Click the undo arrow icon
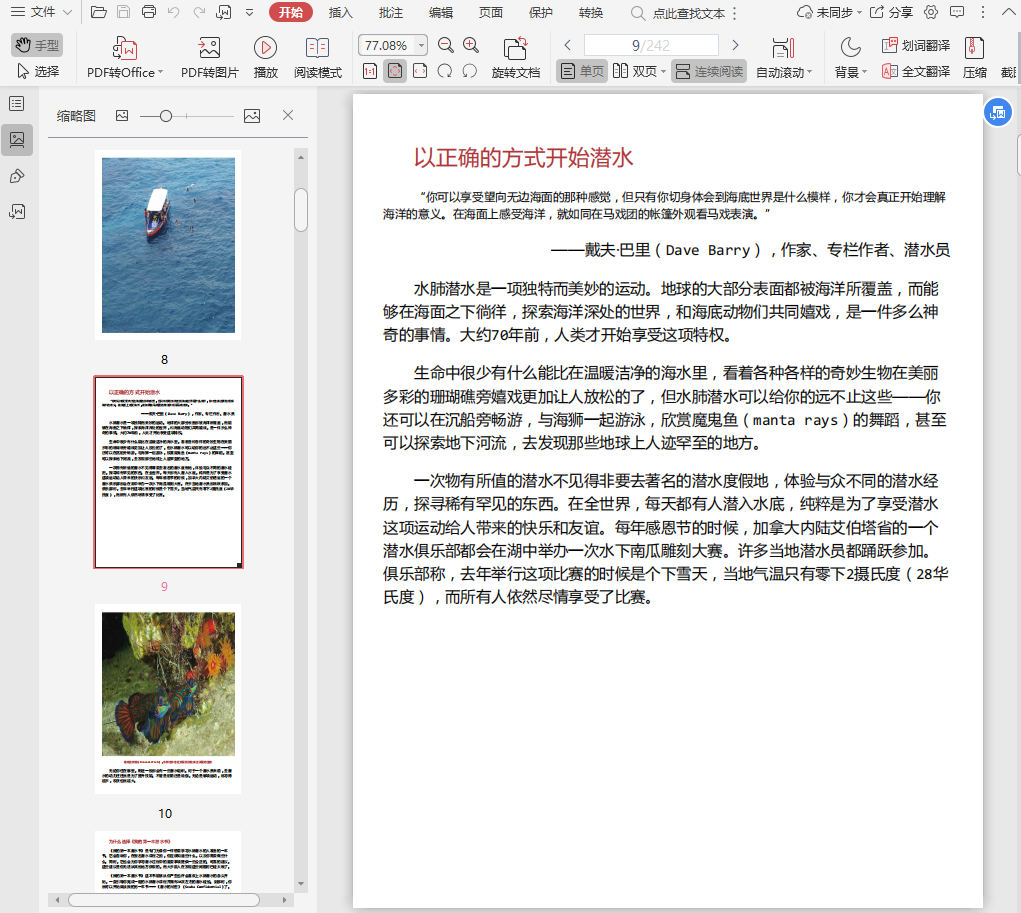This screenshot has width=1021, height=913. click(173, 12)
